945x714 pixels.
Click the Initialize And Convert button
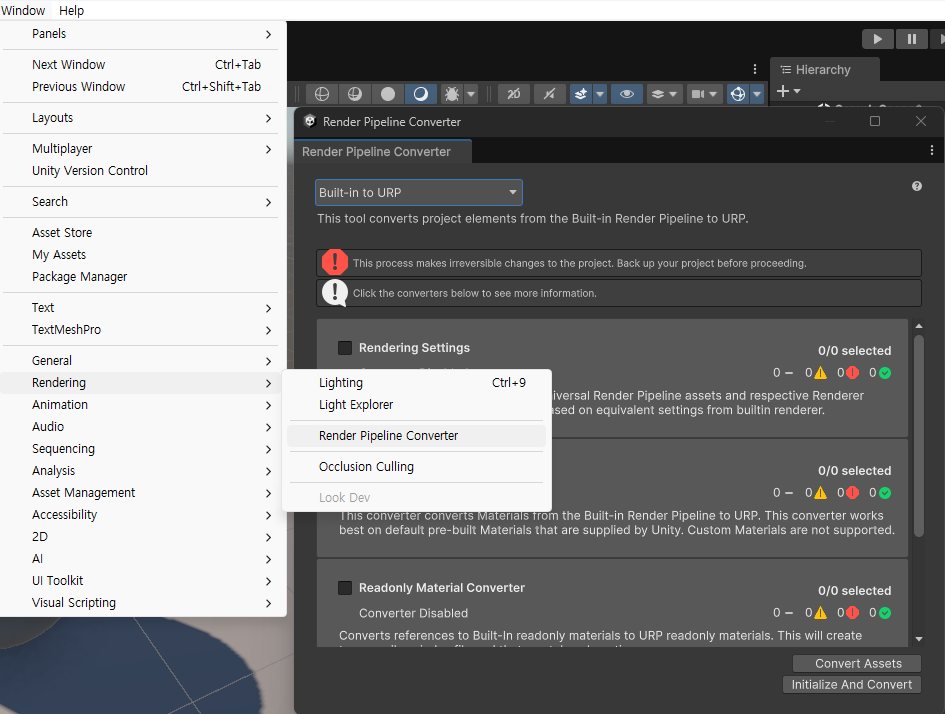[852, 684]
